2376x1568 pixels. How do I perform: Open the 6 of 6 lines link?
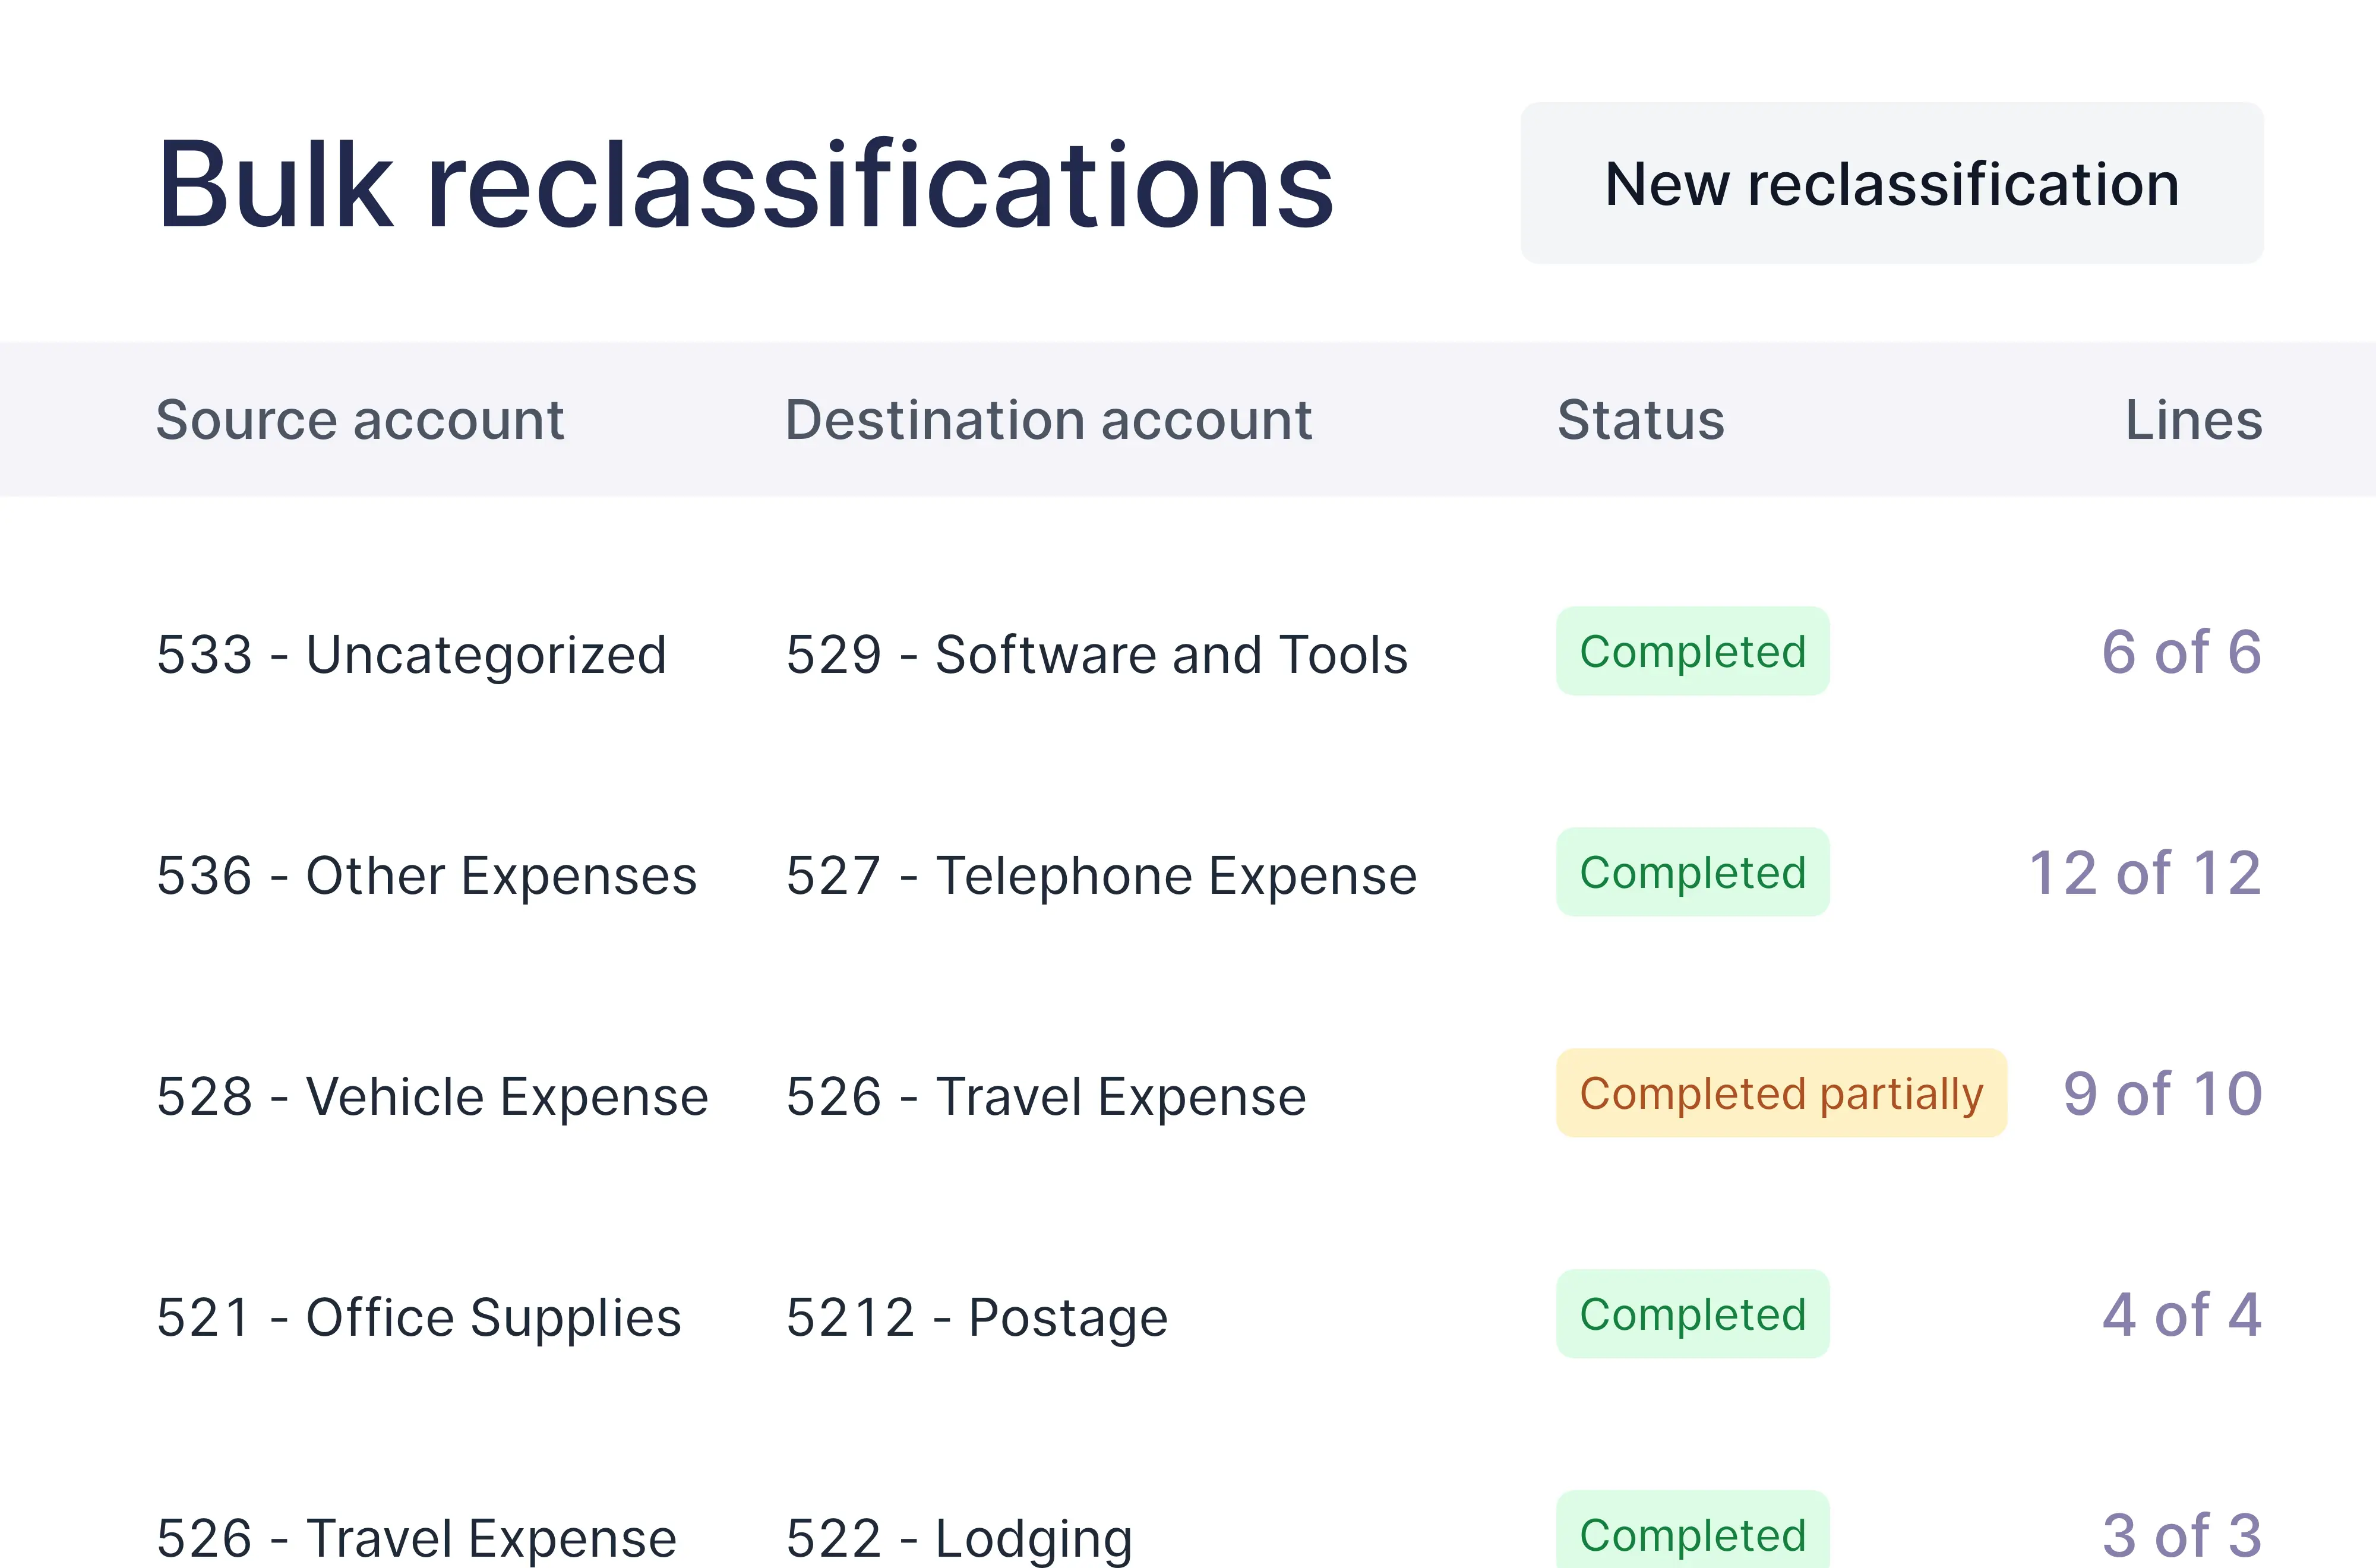tap(2182, 651)
